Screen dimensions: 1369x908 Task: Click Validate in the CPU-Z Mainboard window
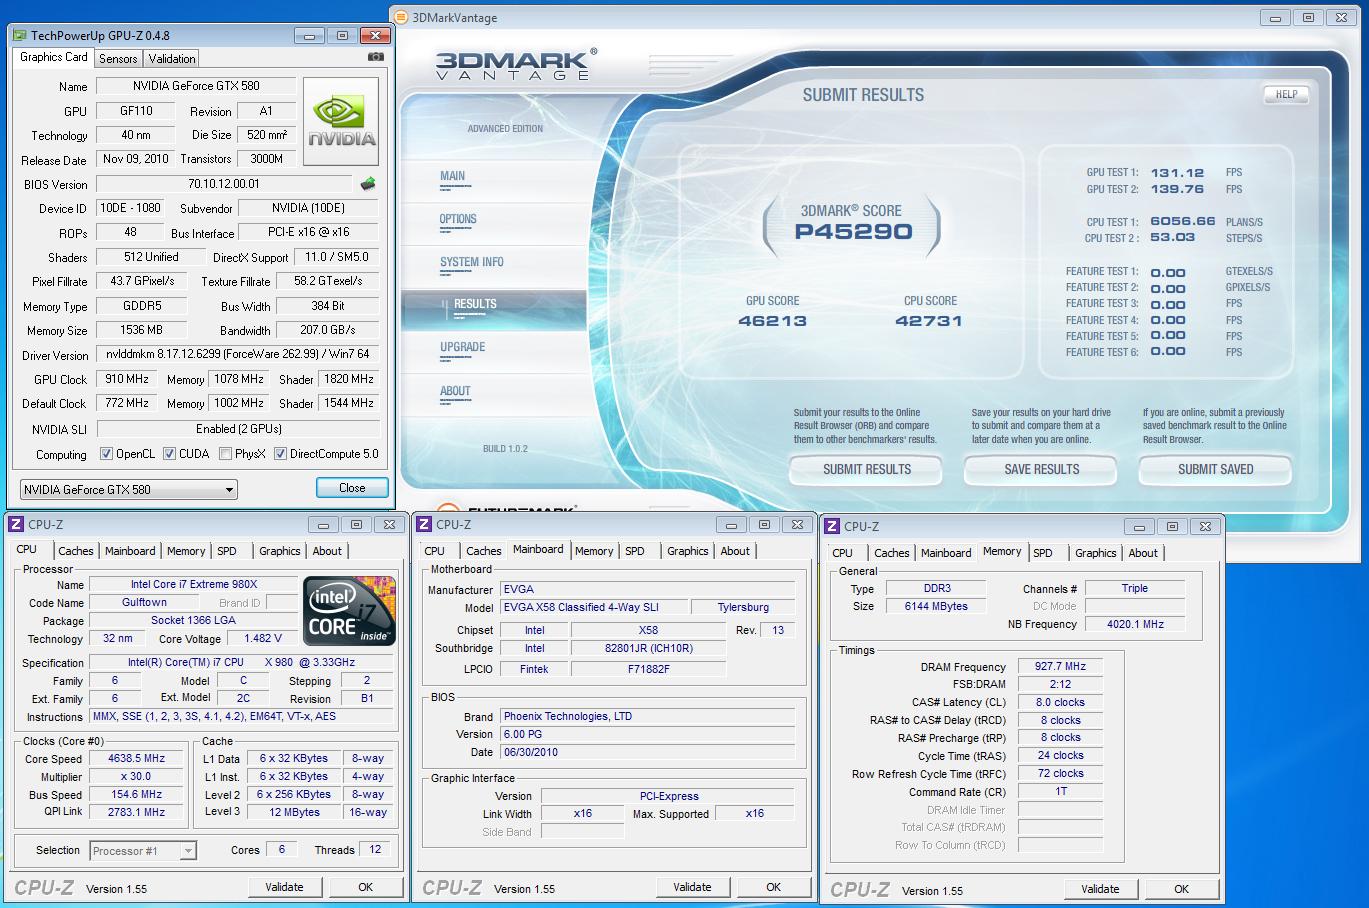click(692, 887)
